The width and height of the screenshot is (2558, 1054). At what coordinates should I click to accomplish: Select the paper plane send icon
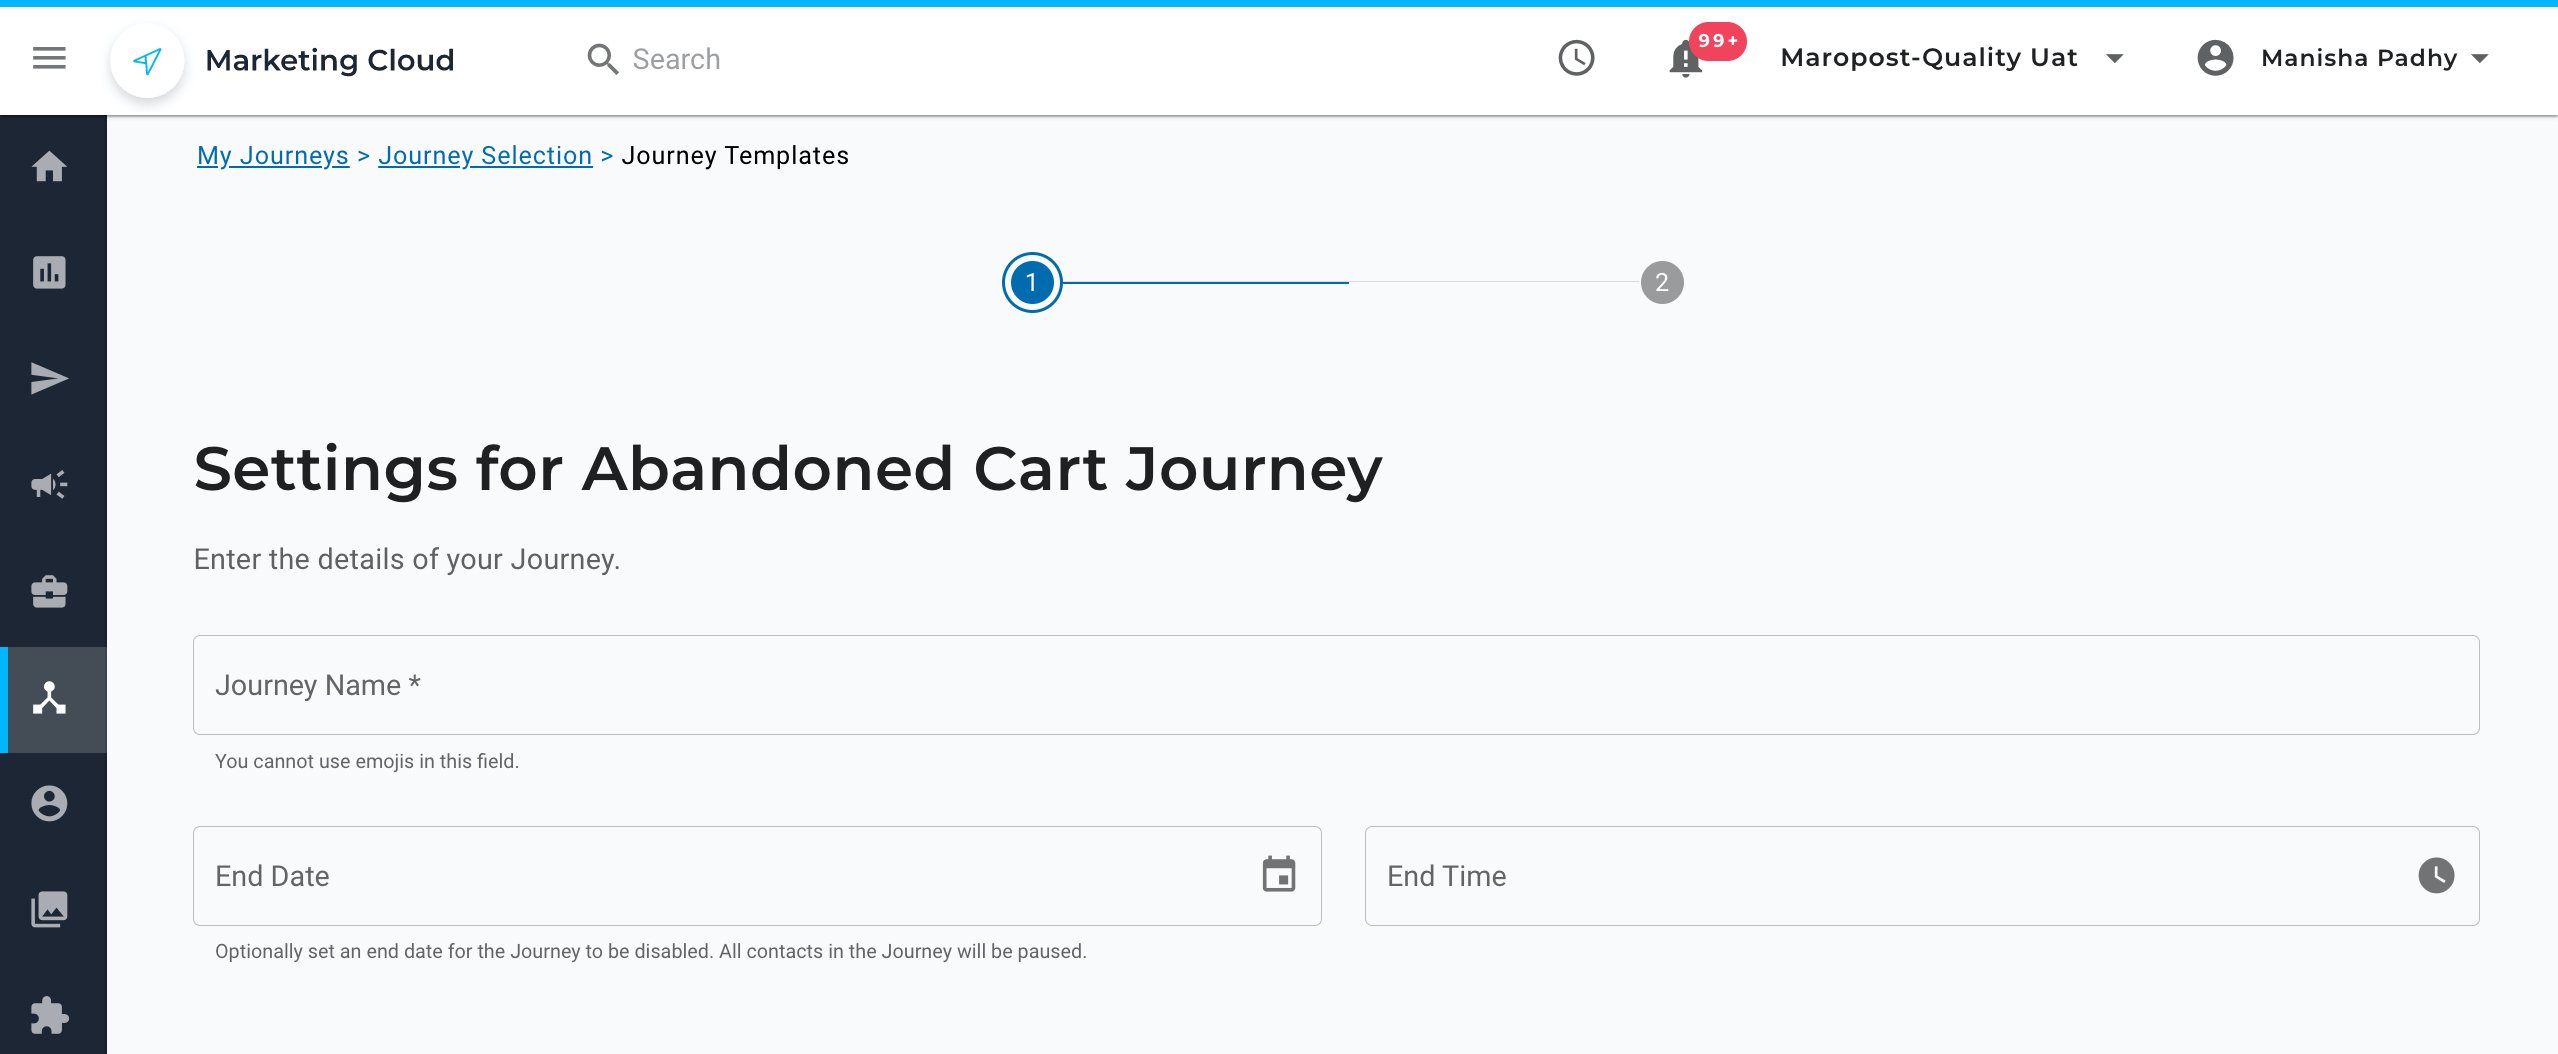click(49, 379)
